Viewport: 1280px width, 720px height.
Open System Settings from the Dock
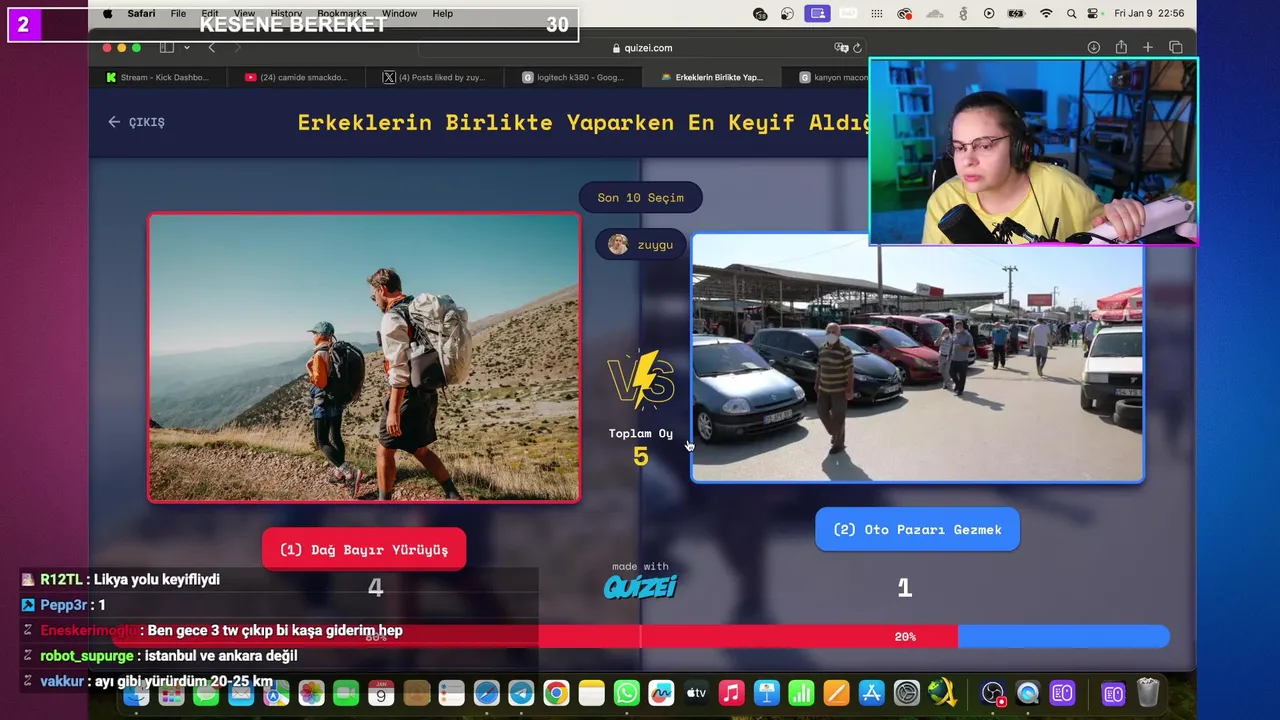click(906, 693)
